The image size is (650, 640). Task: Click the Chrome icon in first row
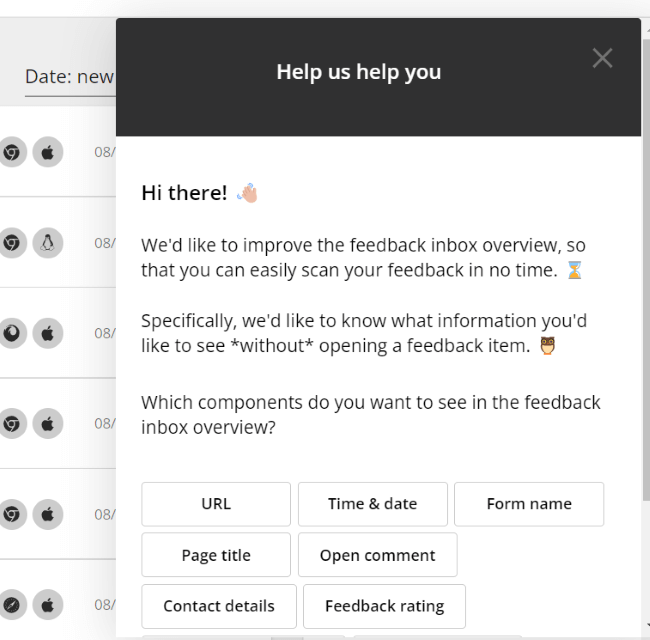(x=11, y=152)
